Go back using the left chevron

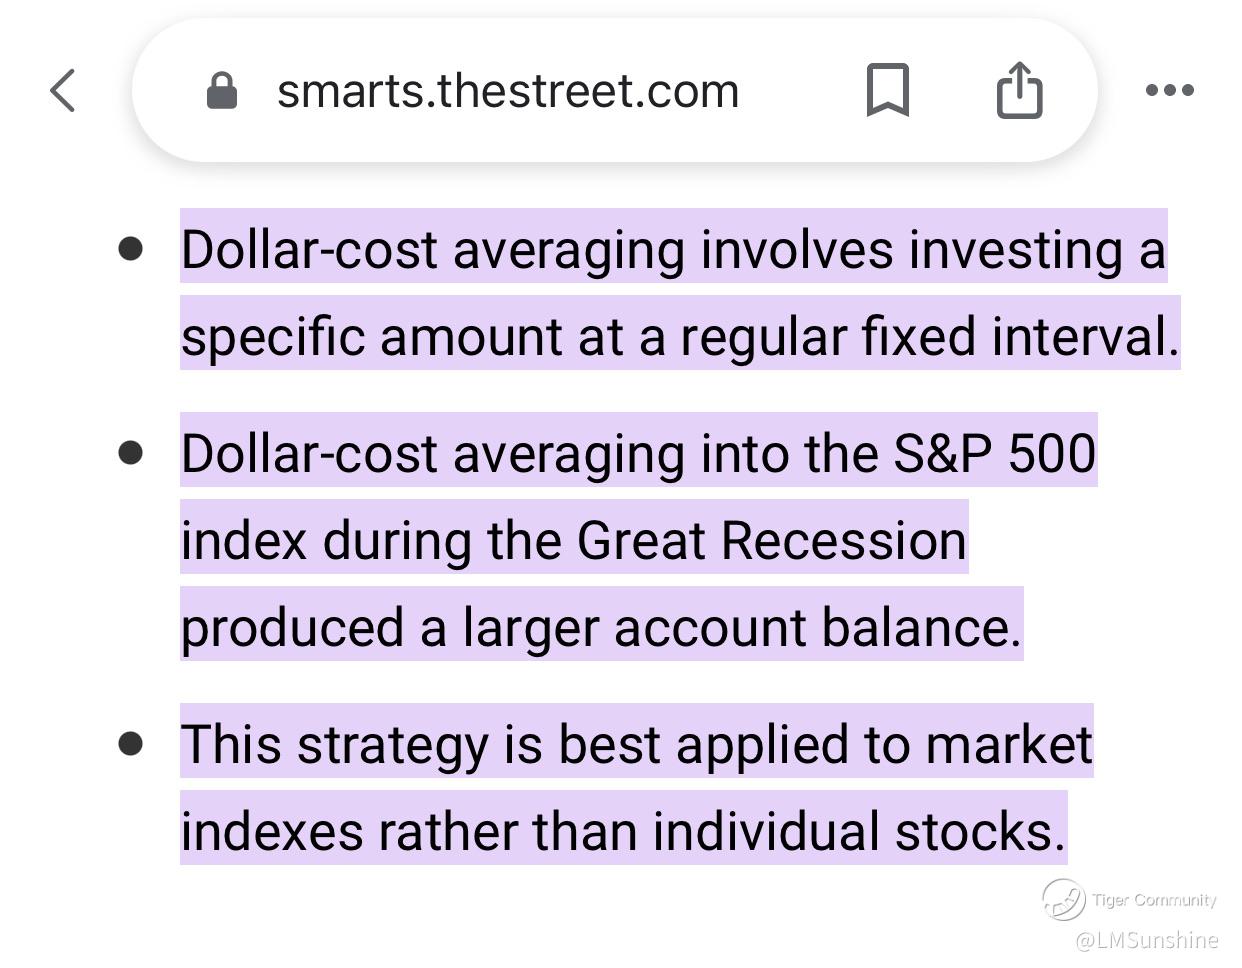[x=63, y=91]
